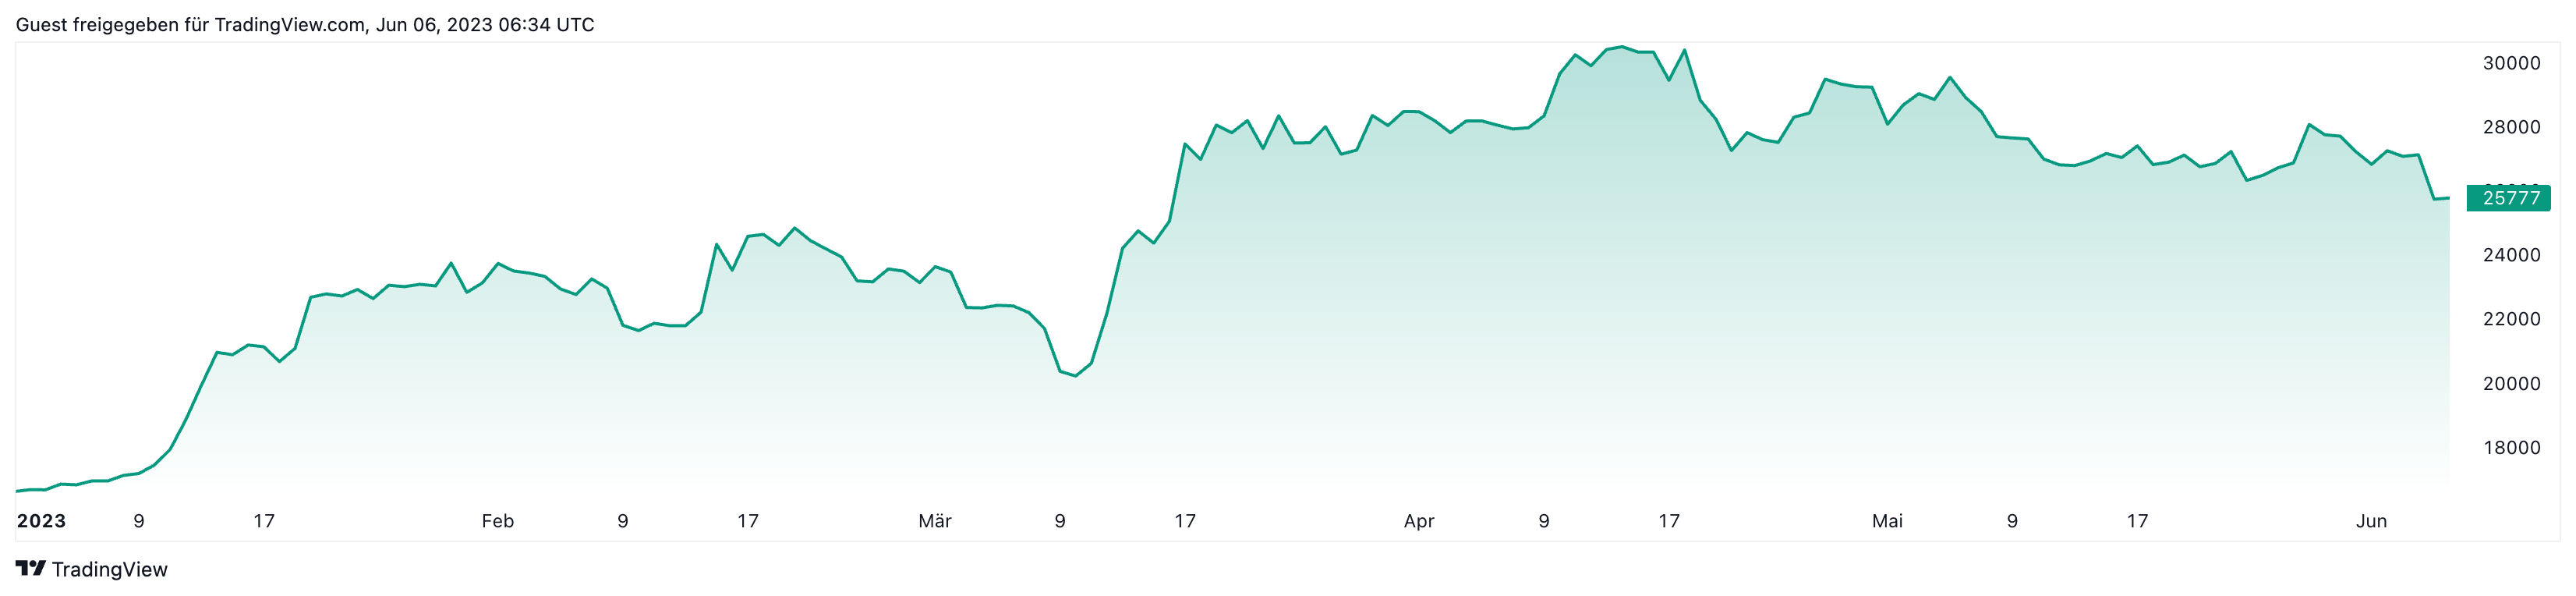
Task: Click the 24000 price axis label
Action: click(2511, 255)
